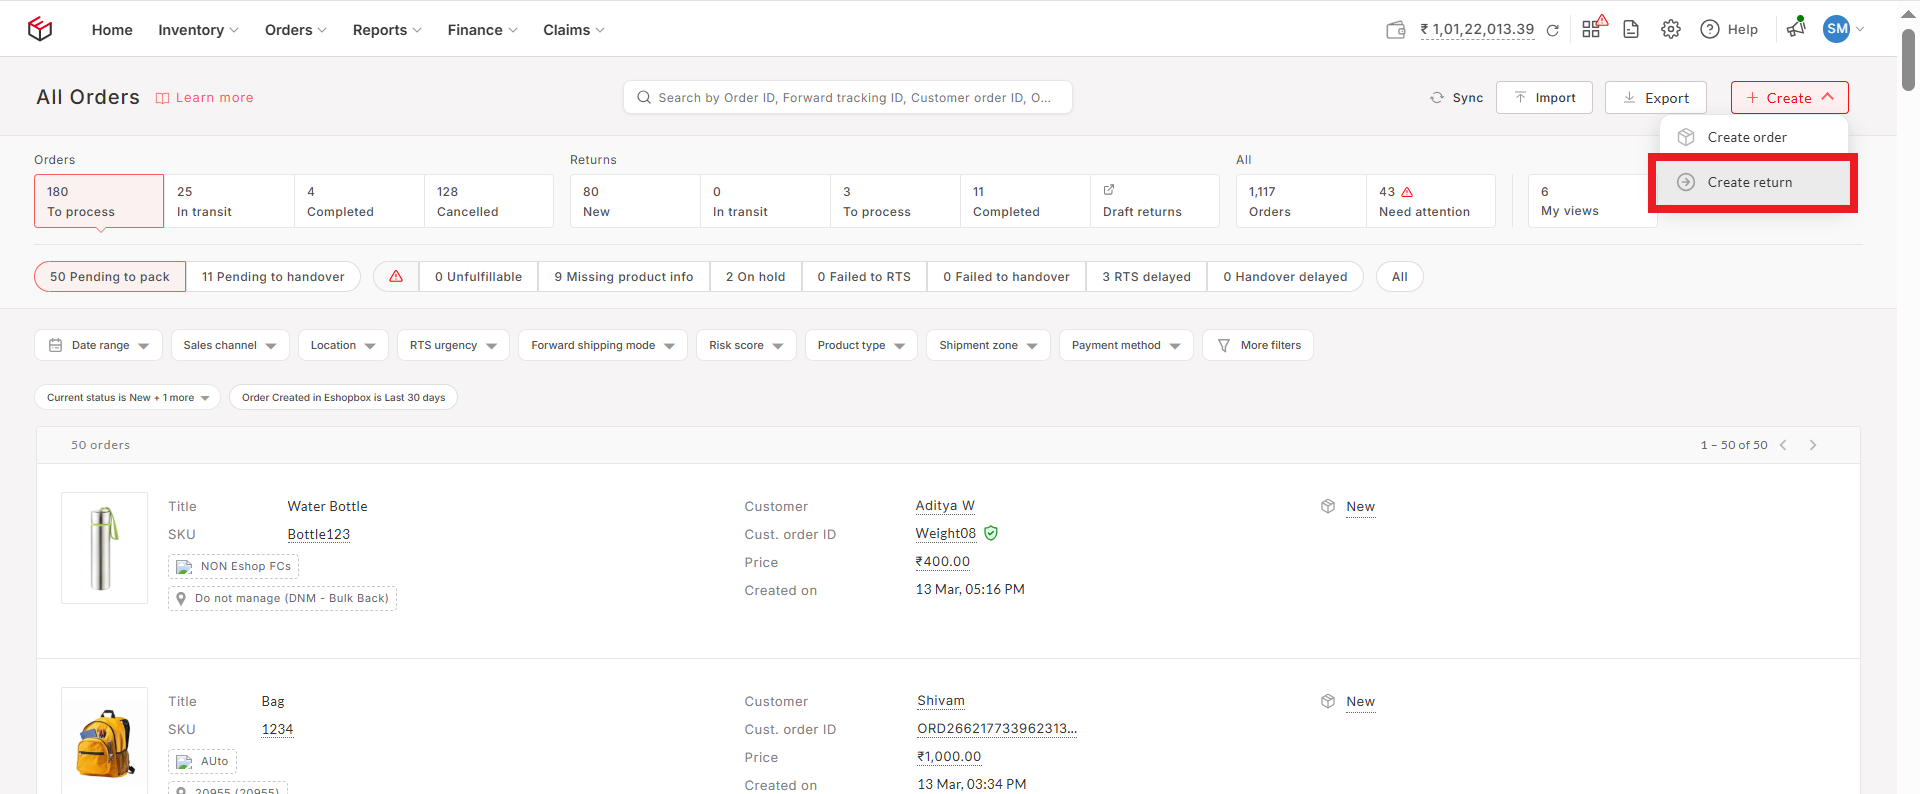Screen dimensions: 1920x794
Task: Open the settings gear icon
Action: click(1671, 29)
